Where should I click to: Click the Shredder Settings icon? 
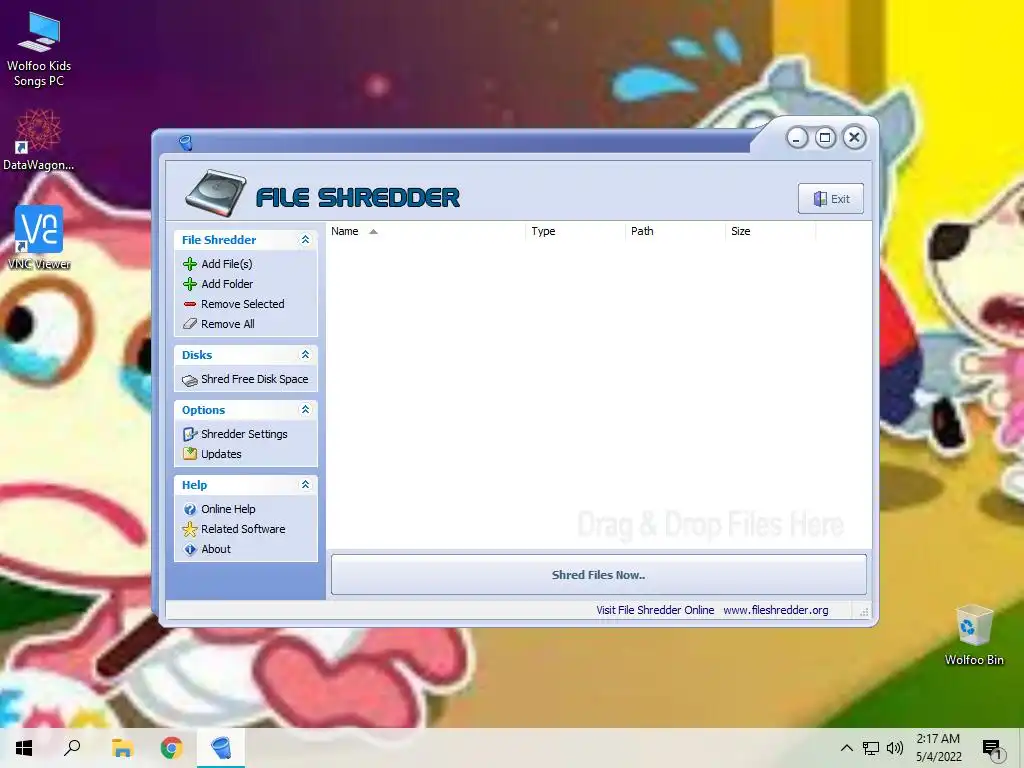click(x=190, y=434)
